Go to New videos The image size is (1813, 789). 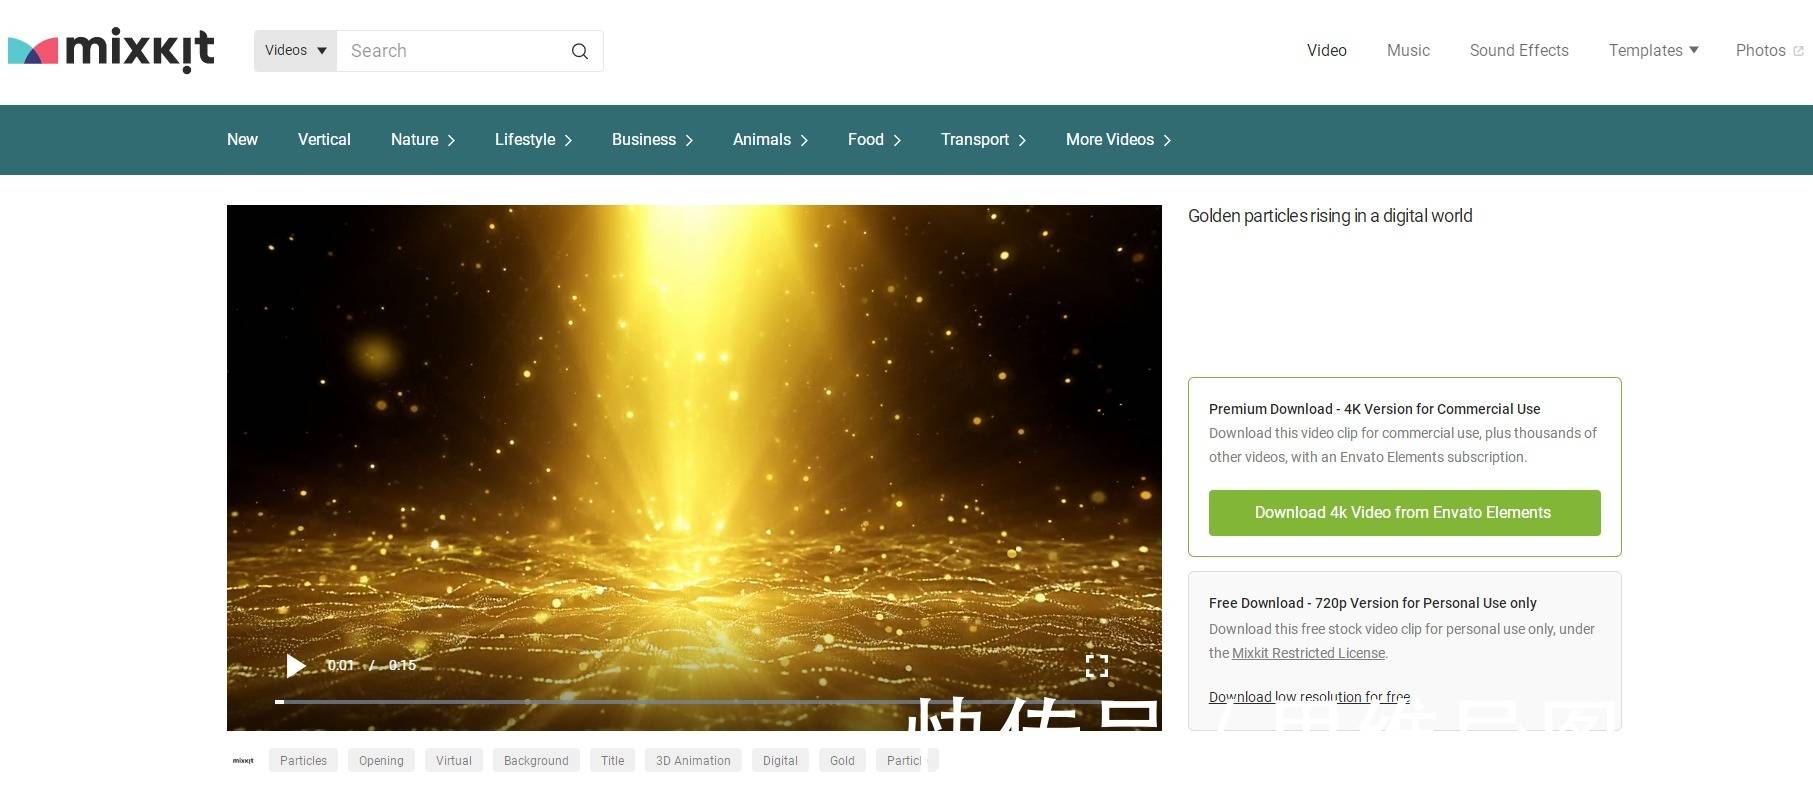tap(242, 140)
